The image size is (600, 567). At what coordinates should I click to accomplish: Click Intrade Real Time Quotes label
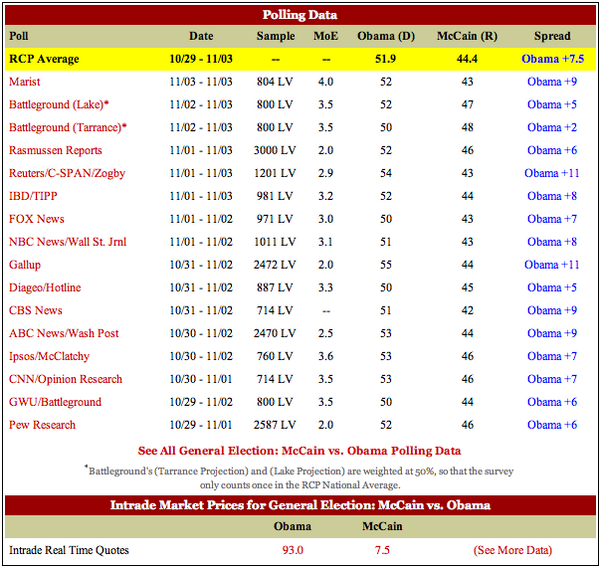point(69,550)
